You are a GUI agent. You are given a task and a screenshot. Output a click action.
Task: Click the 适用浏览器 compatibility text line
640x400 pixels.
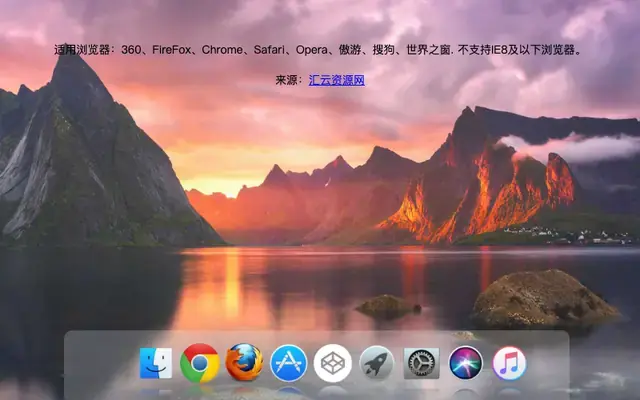click(318, 50)
